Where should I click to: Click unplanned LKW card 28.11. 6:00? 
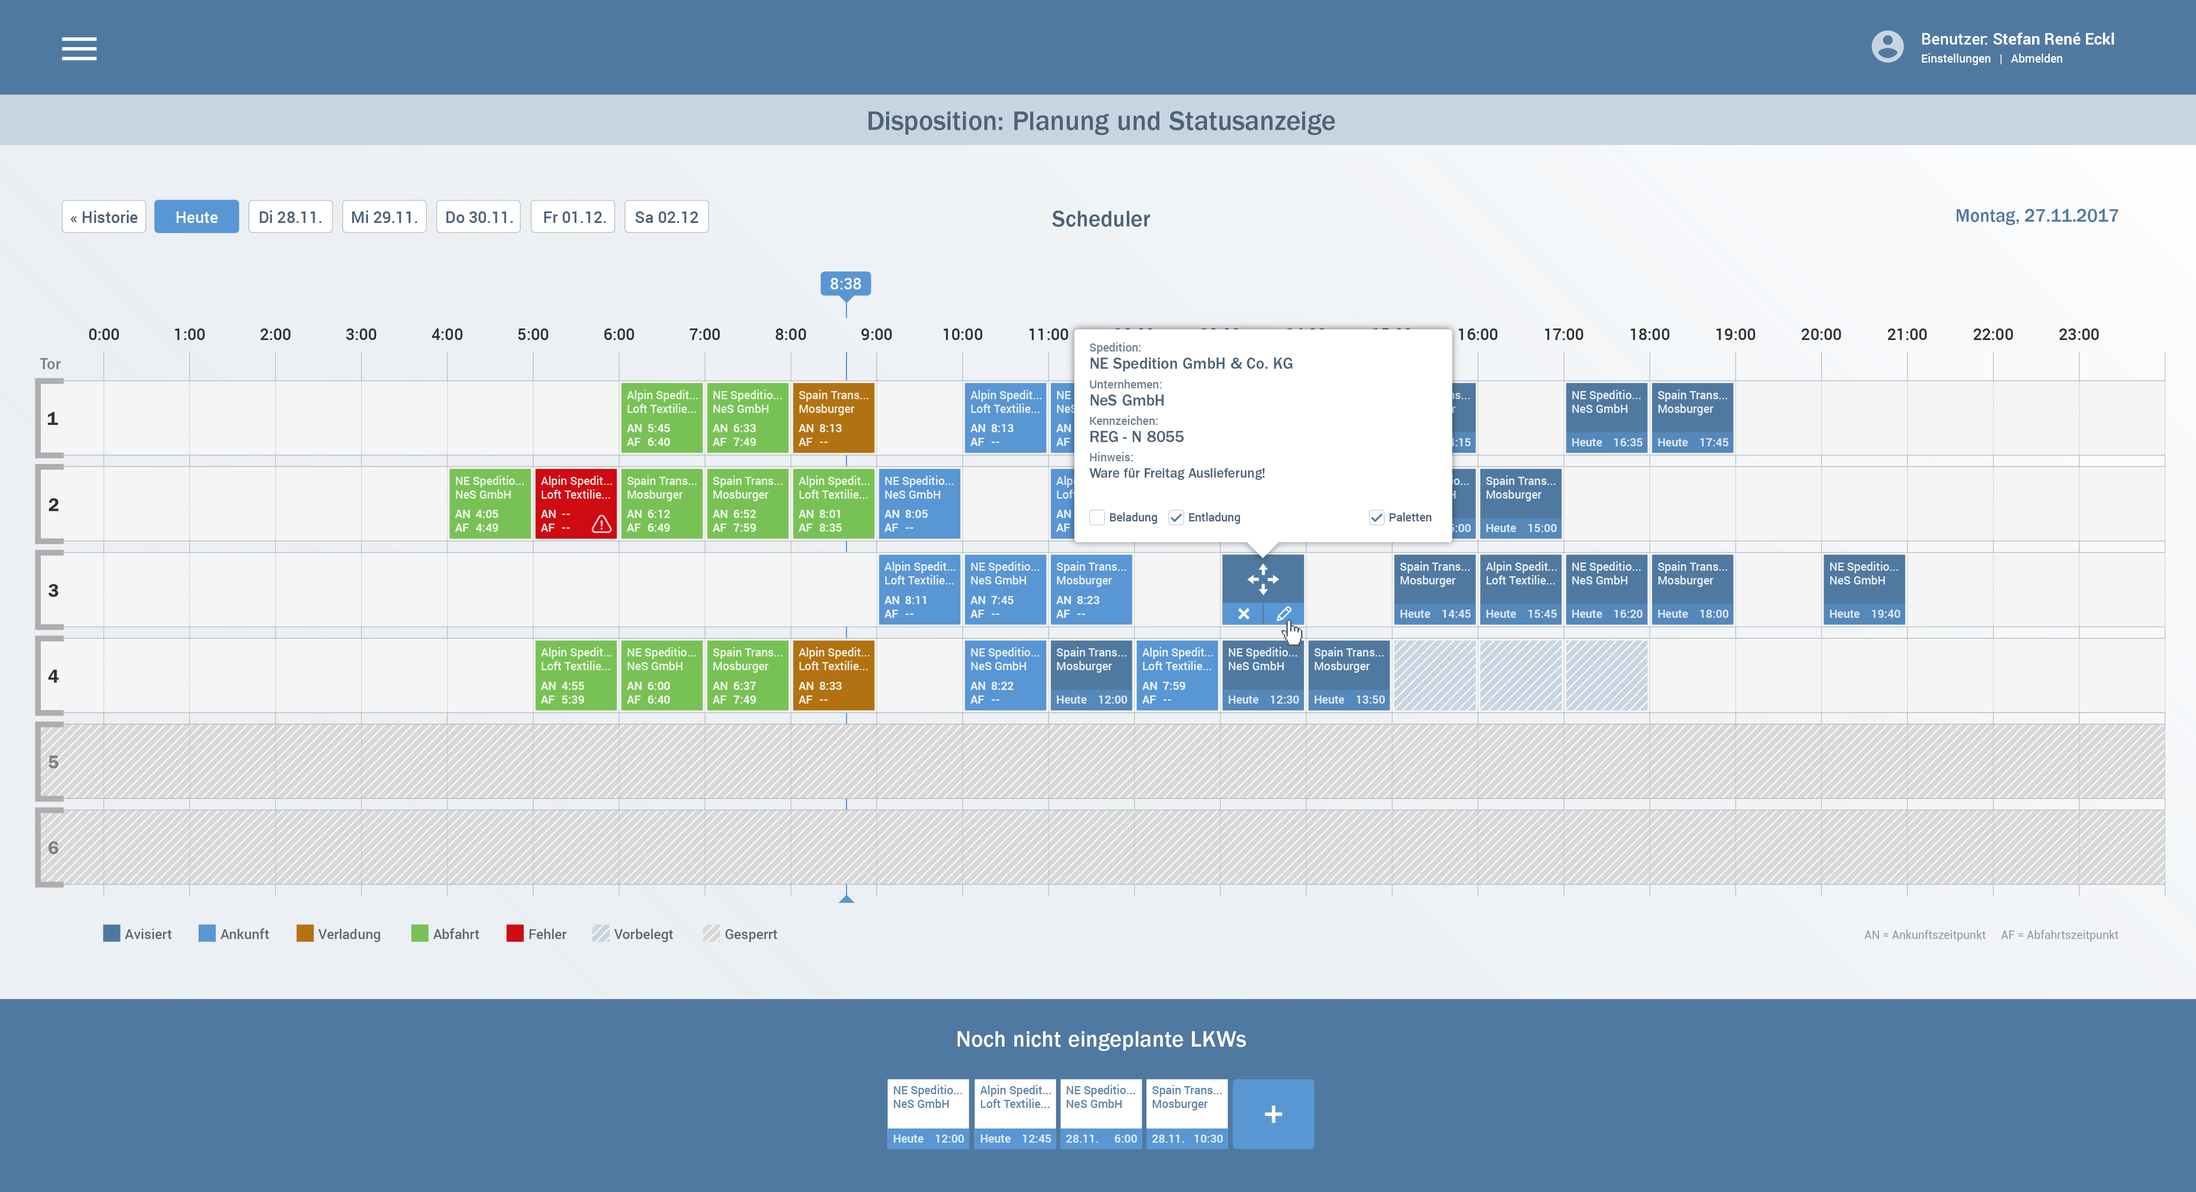pos(1101,1114)
